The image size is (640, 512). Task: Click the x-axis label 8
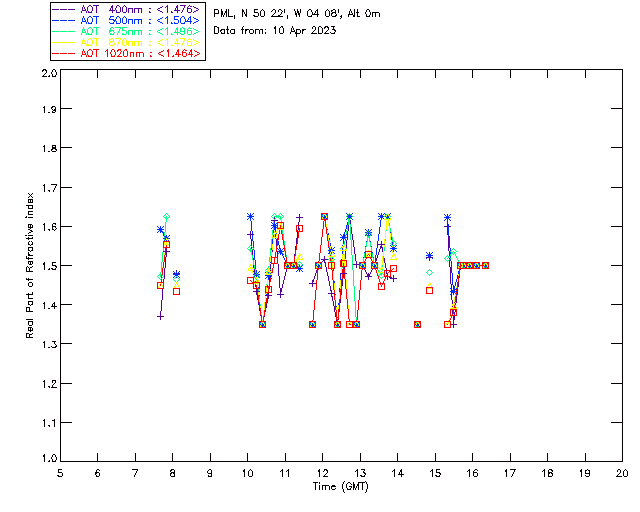[173, 473]
